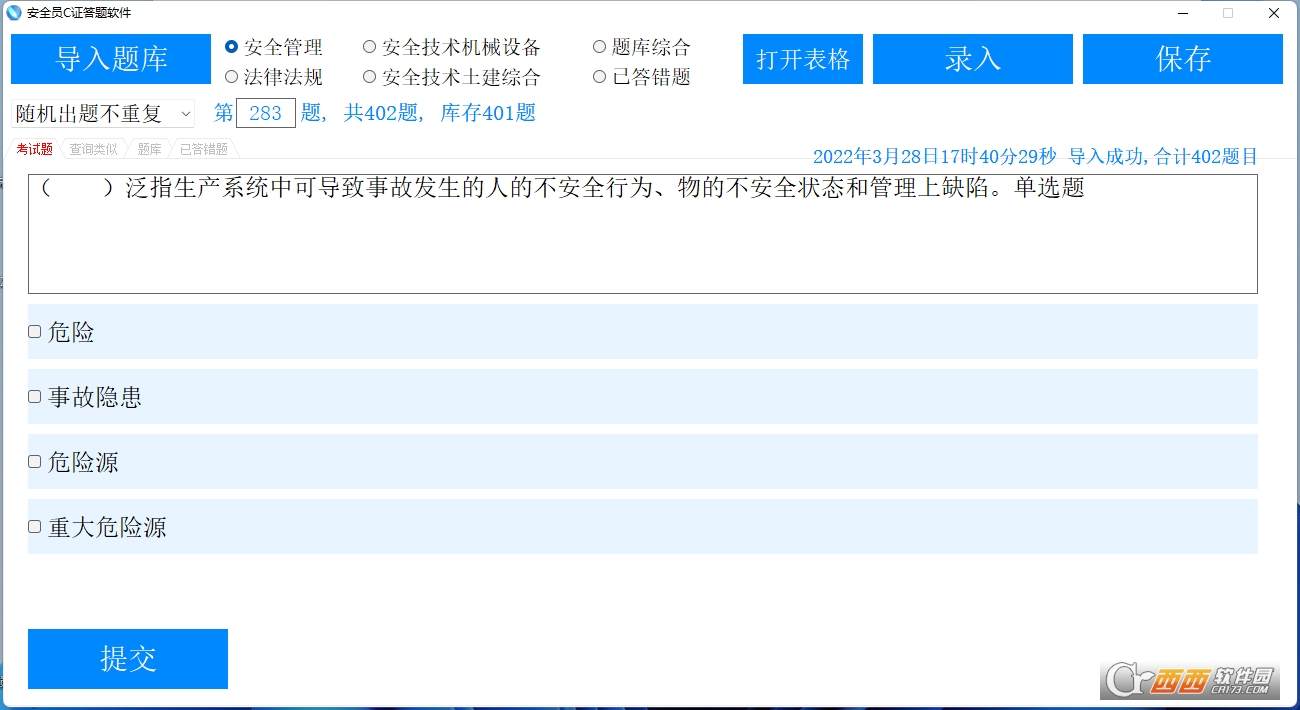Viewport: 1300px width, 710px height.
Task: Check the 危险 answer checkbox
Action: point(35,332)
